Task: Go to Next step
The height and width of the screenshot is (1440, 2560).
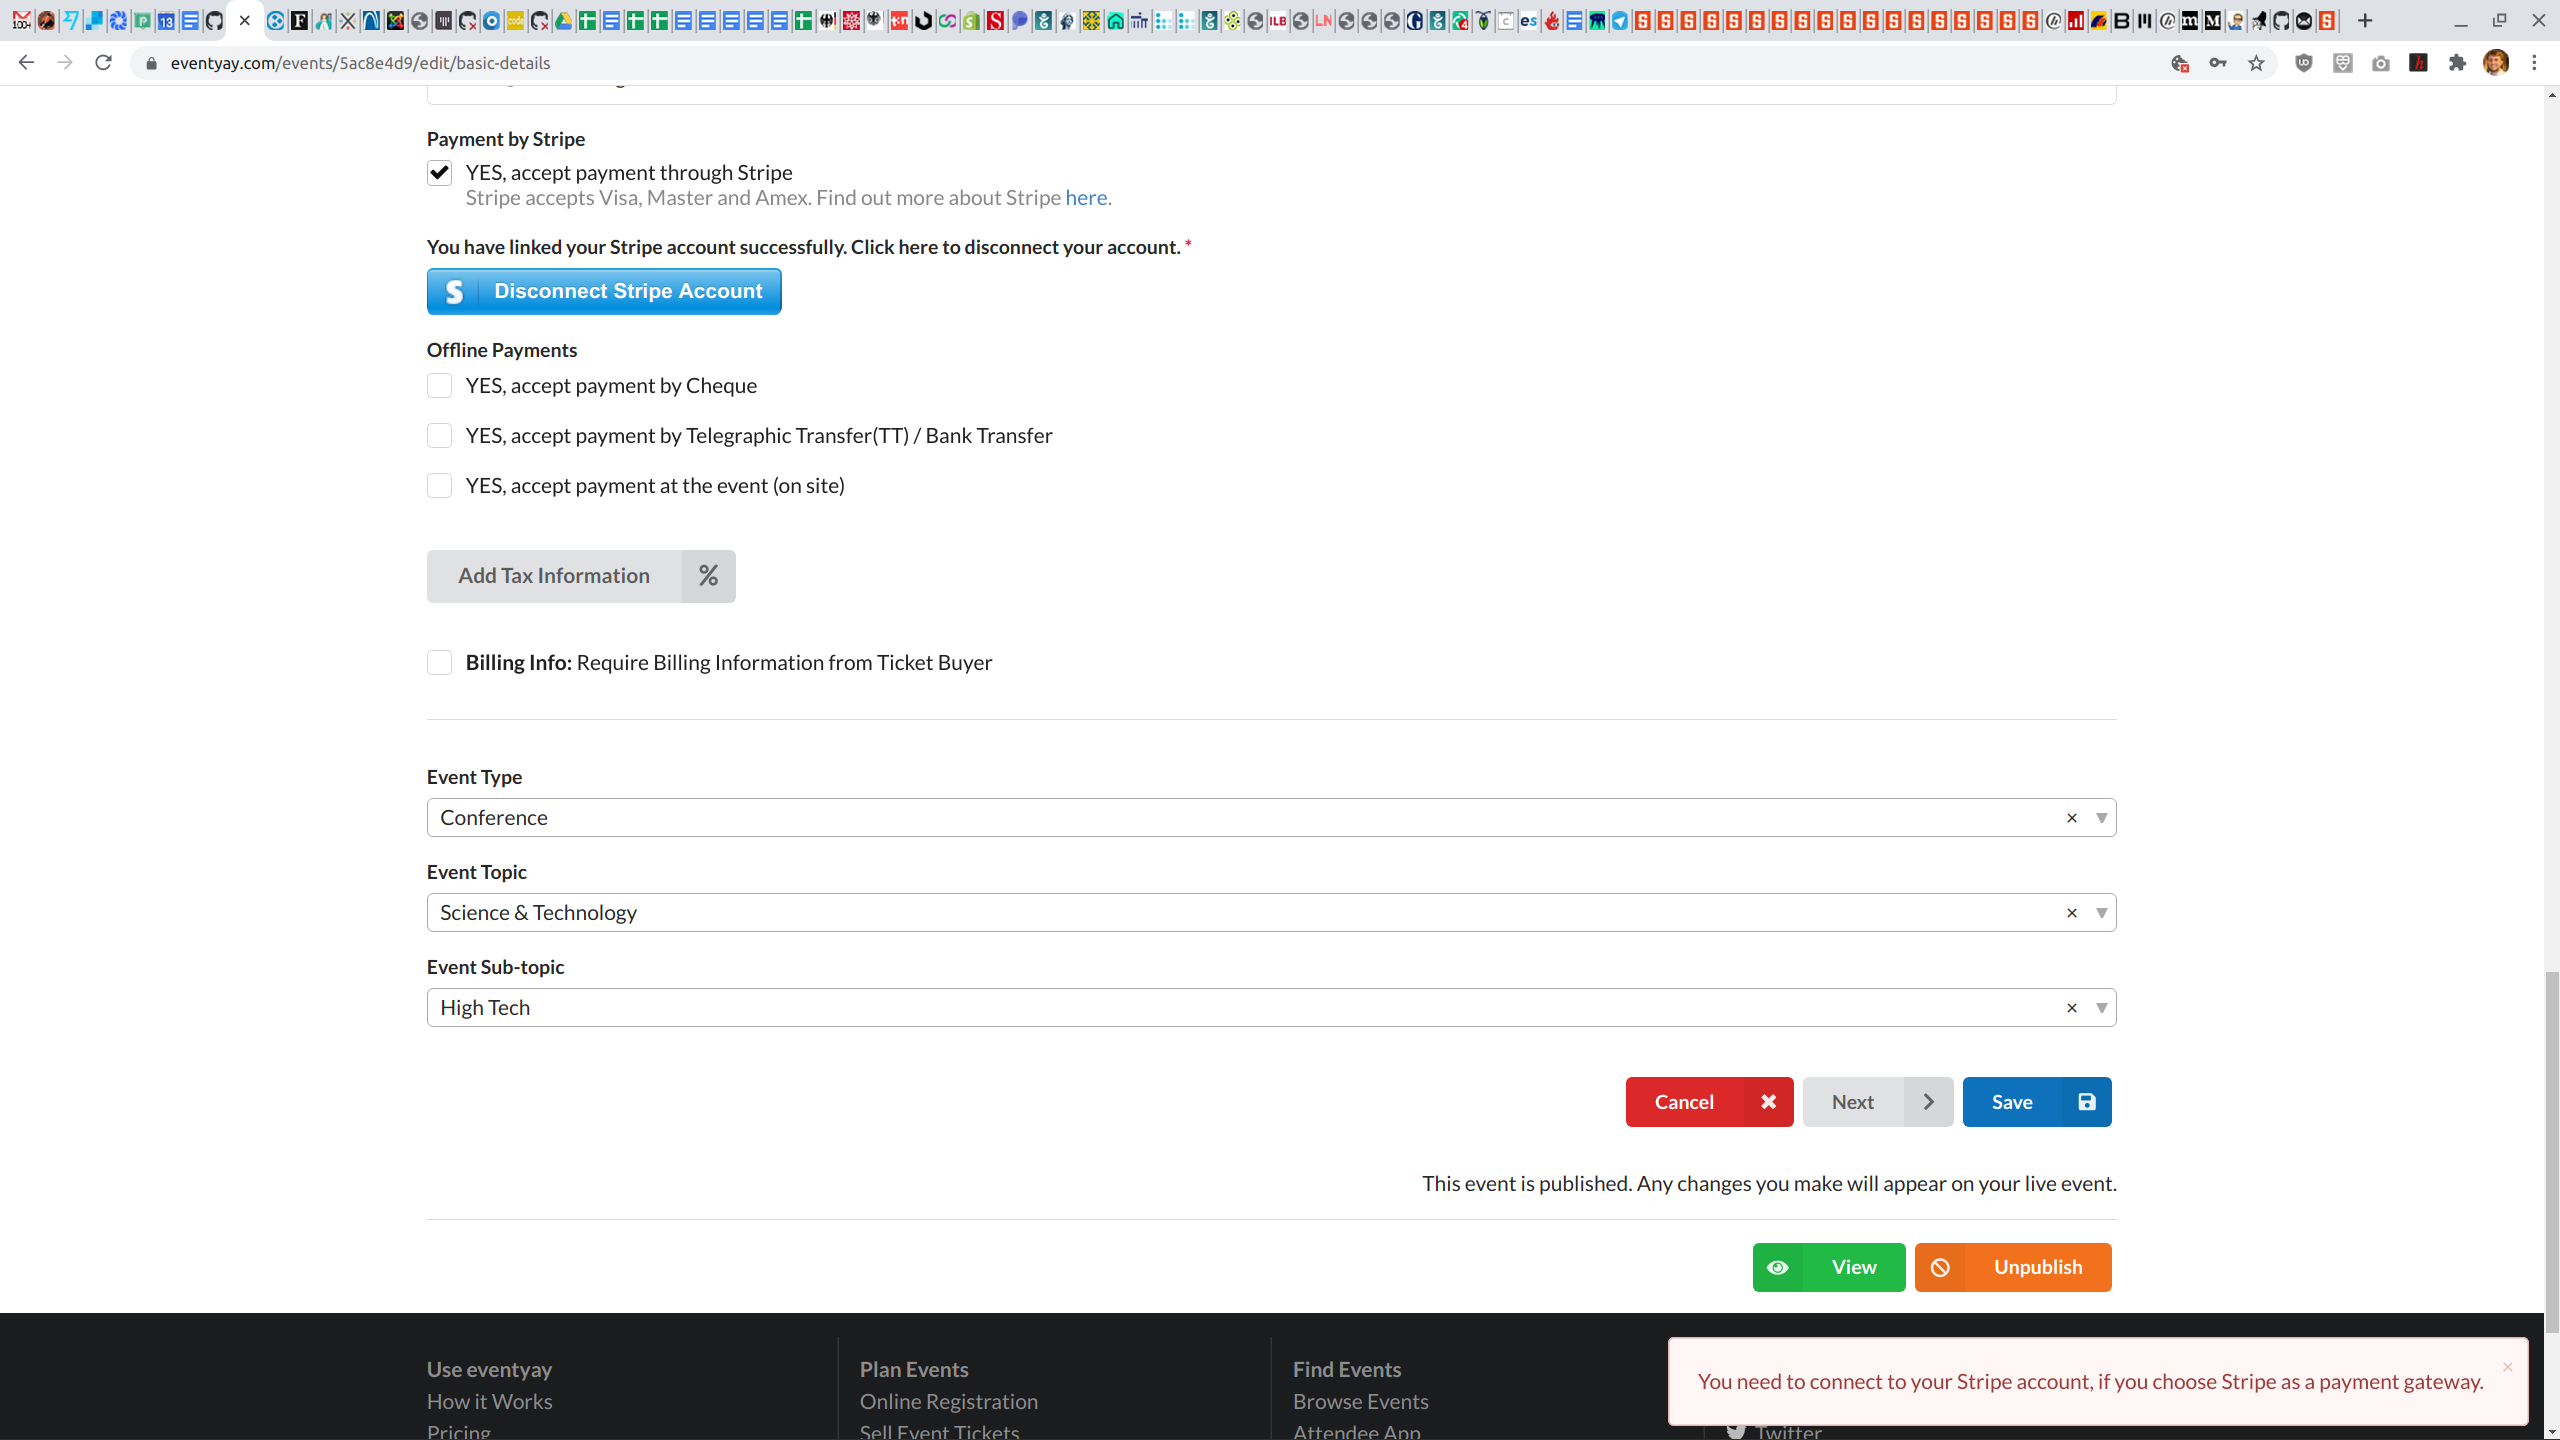Action: tap(1877, 1102)
